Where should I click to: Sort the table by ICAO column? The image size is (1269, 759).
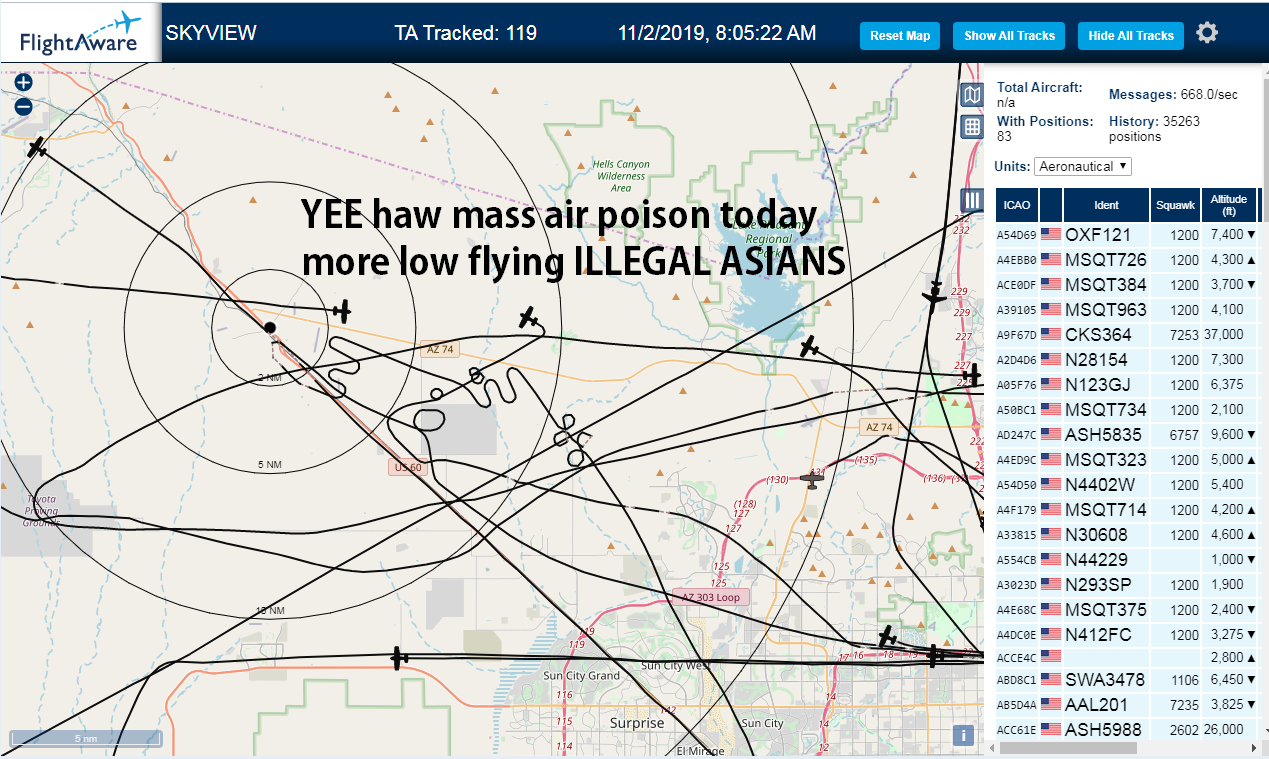(x=1017, y=205)
